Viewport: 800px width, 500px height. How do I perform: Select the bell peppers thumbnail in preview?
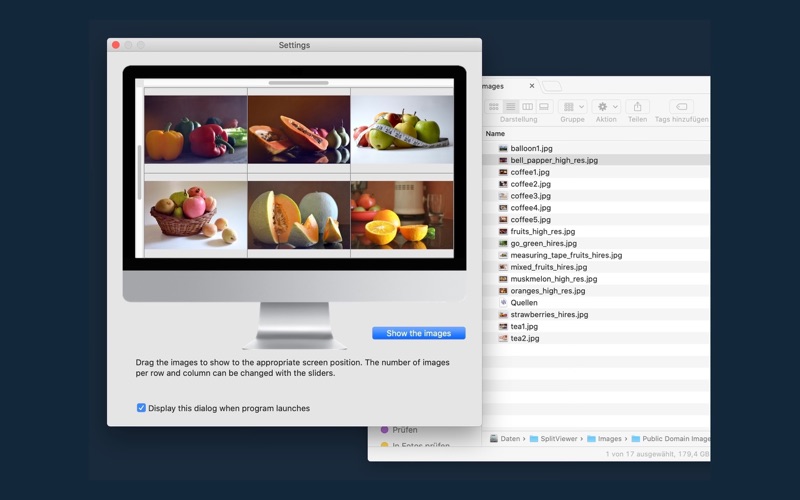pos(196,129)
